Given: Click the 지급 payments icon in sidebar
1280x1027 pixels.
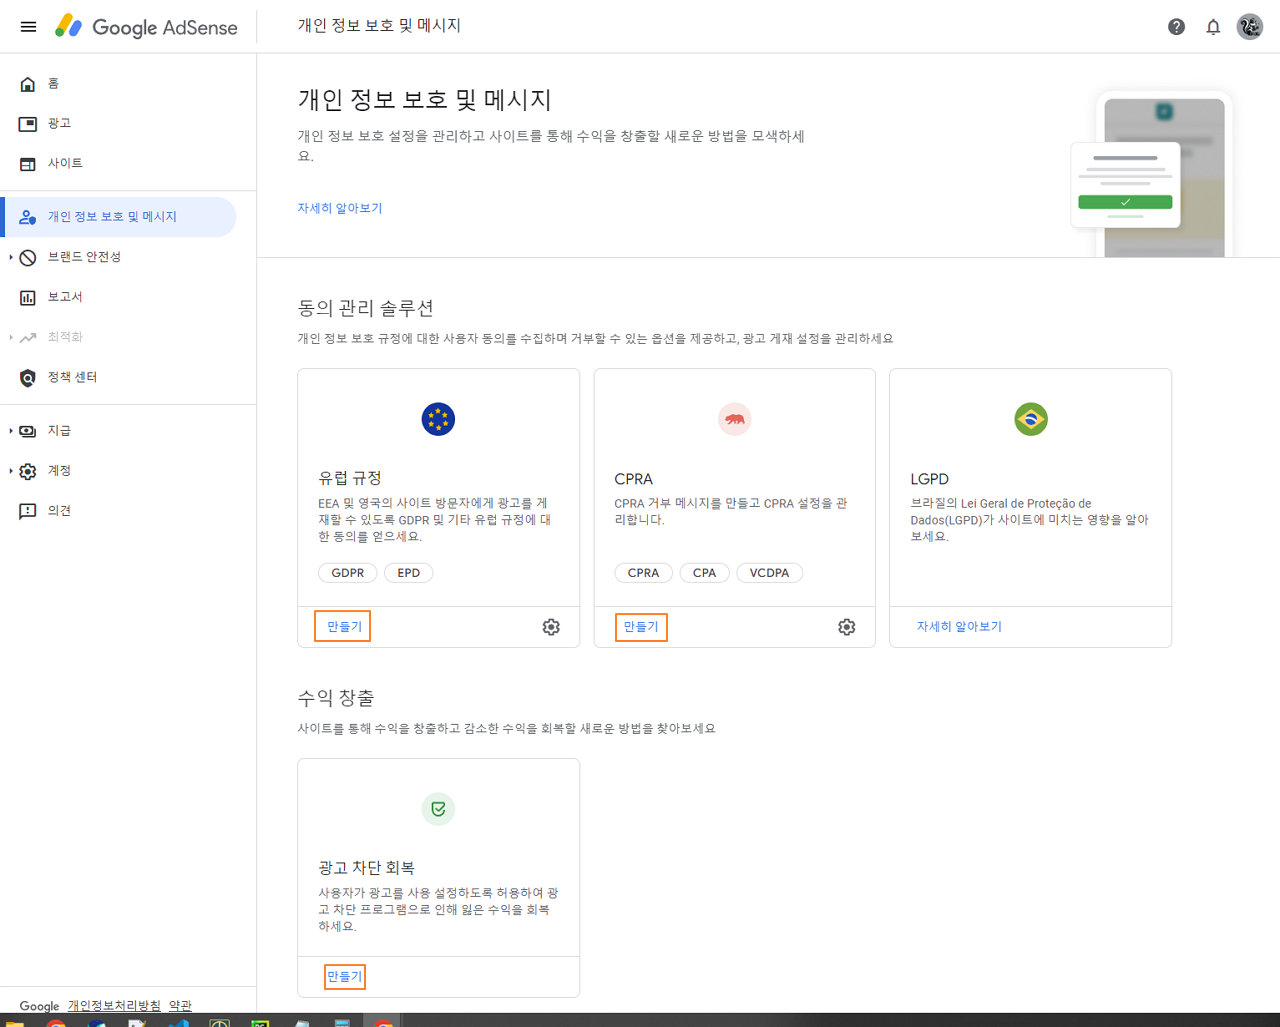Looking at the screenshot, I should tap(28, 431).
